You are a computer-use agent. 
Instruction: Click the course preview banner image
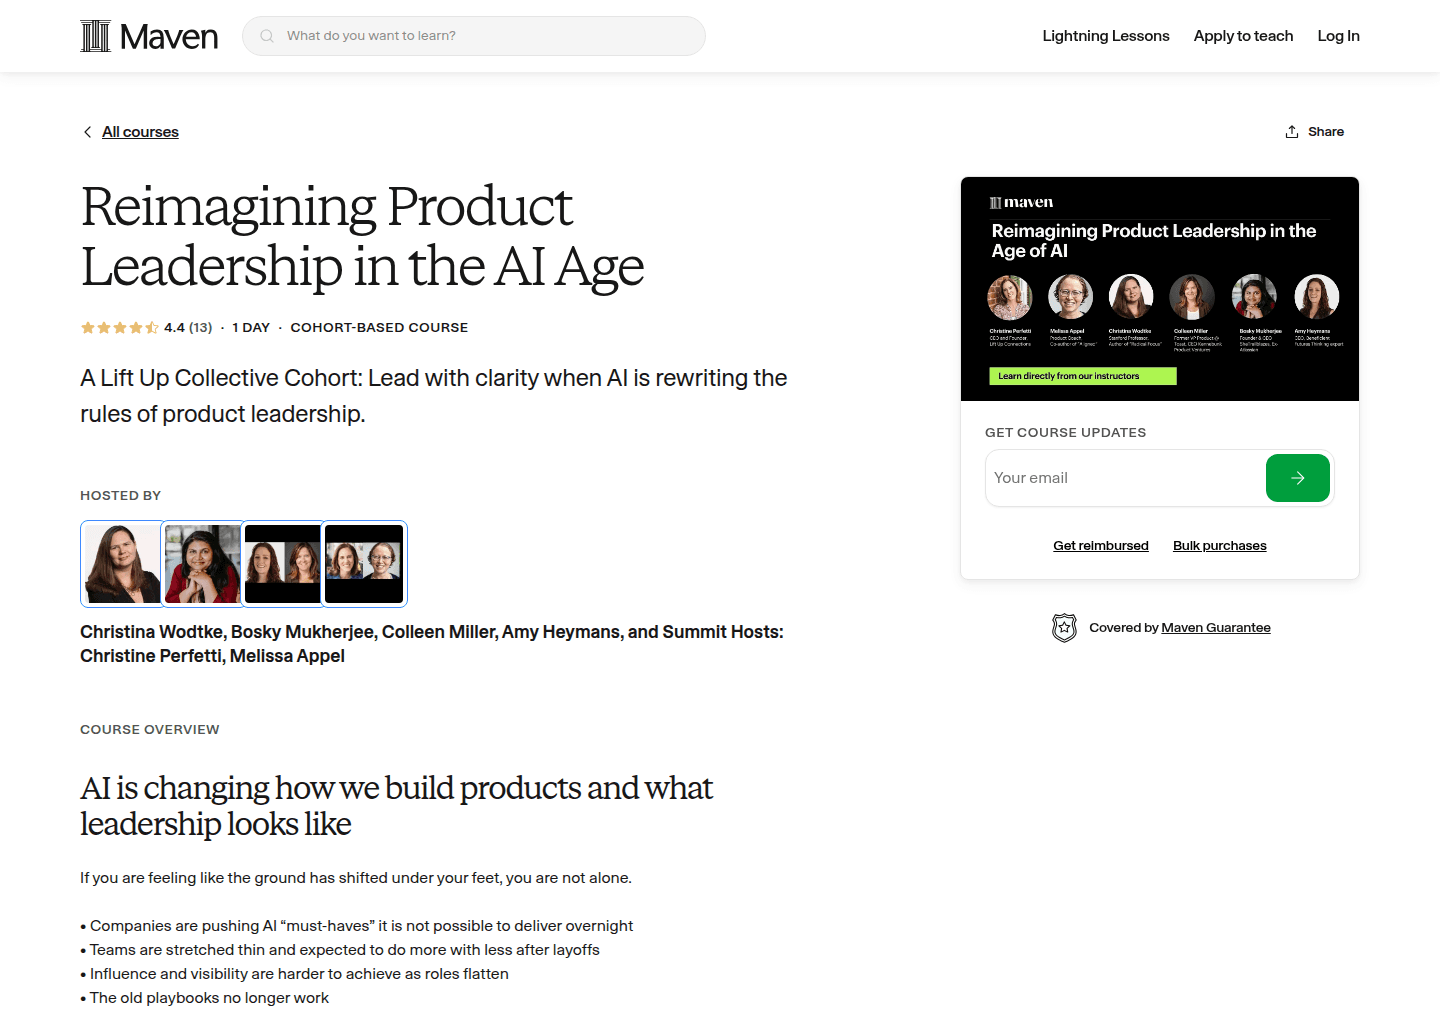pos(1159,288)
